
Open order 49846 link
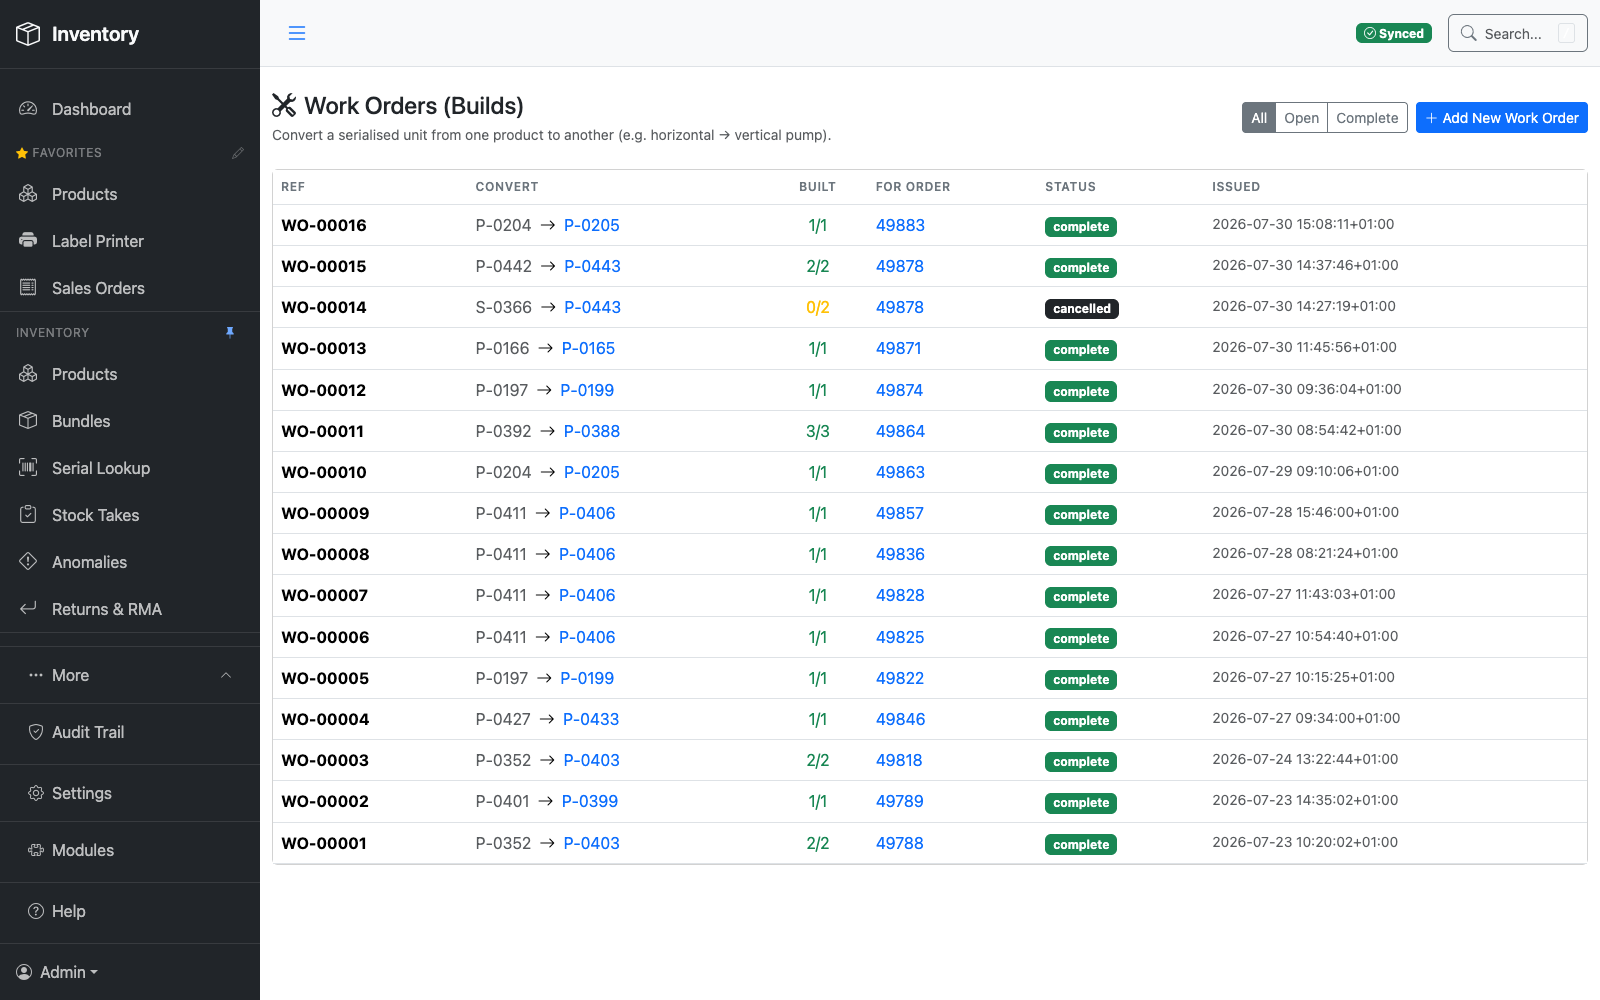pyautogui.click(x=900, y=719)
